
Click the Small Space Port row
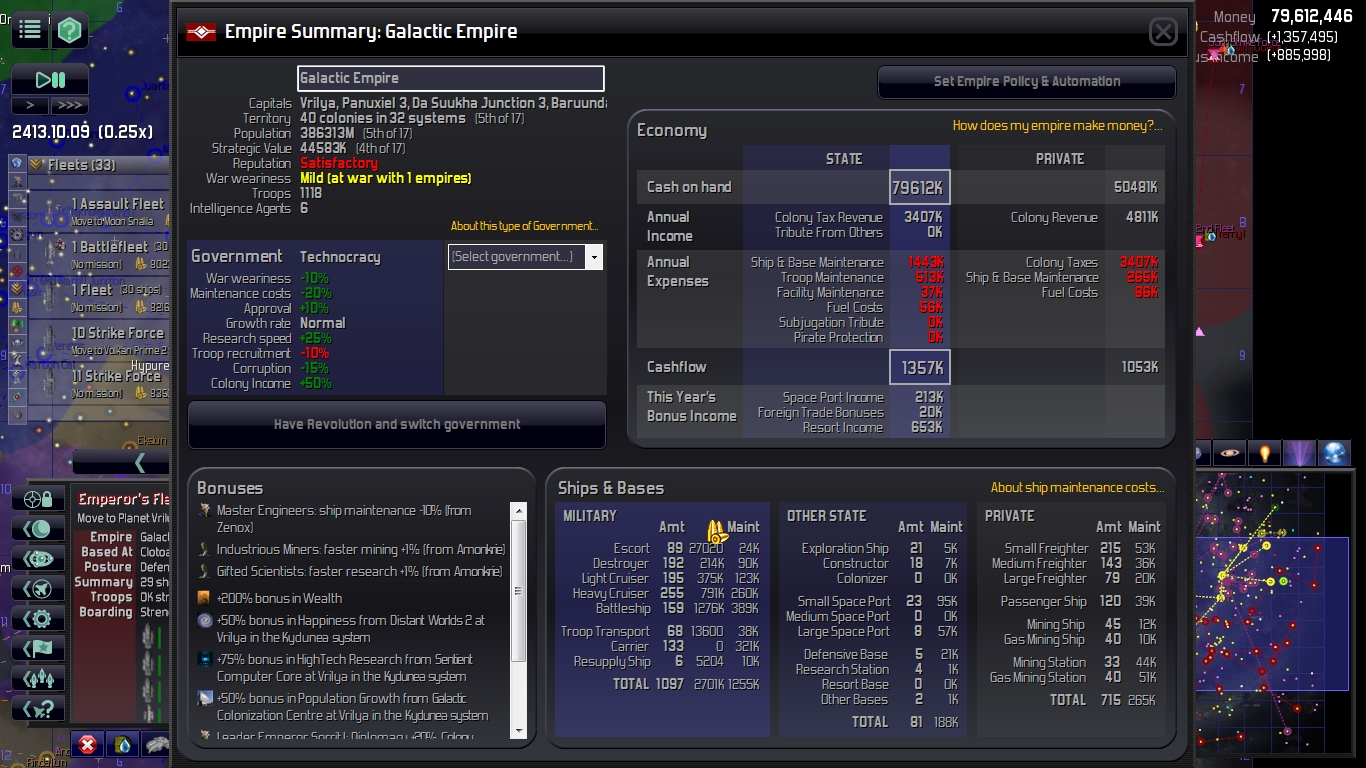[x=873, y=601]
